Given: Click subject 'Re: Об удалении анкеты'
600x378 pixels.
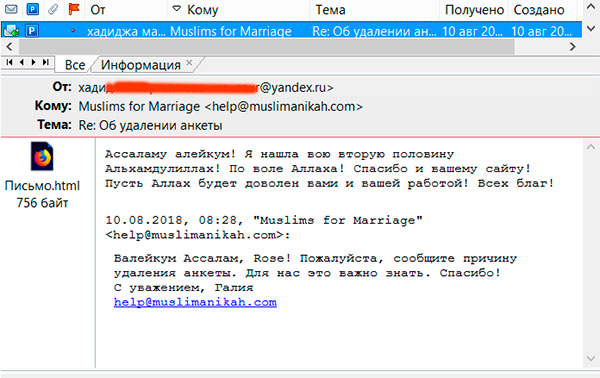Looking at the screenshot, I should [150, 125].
